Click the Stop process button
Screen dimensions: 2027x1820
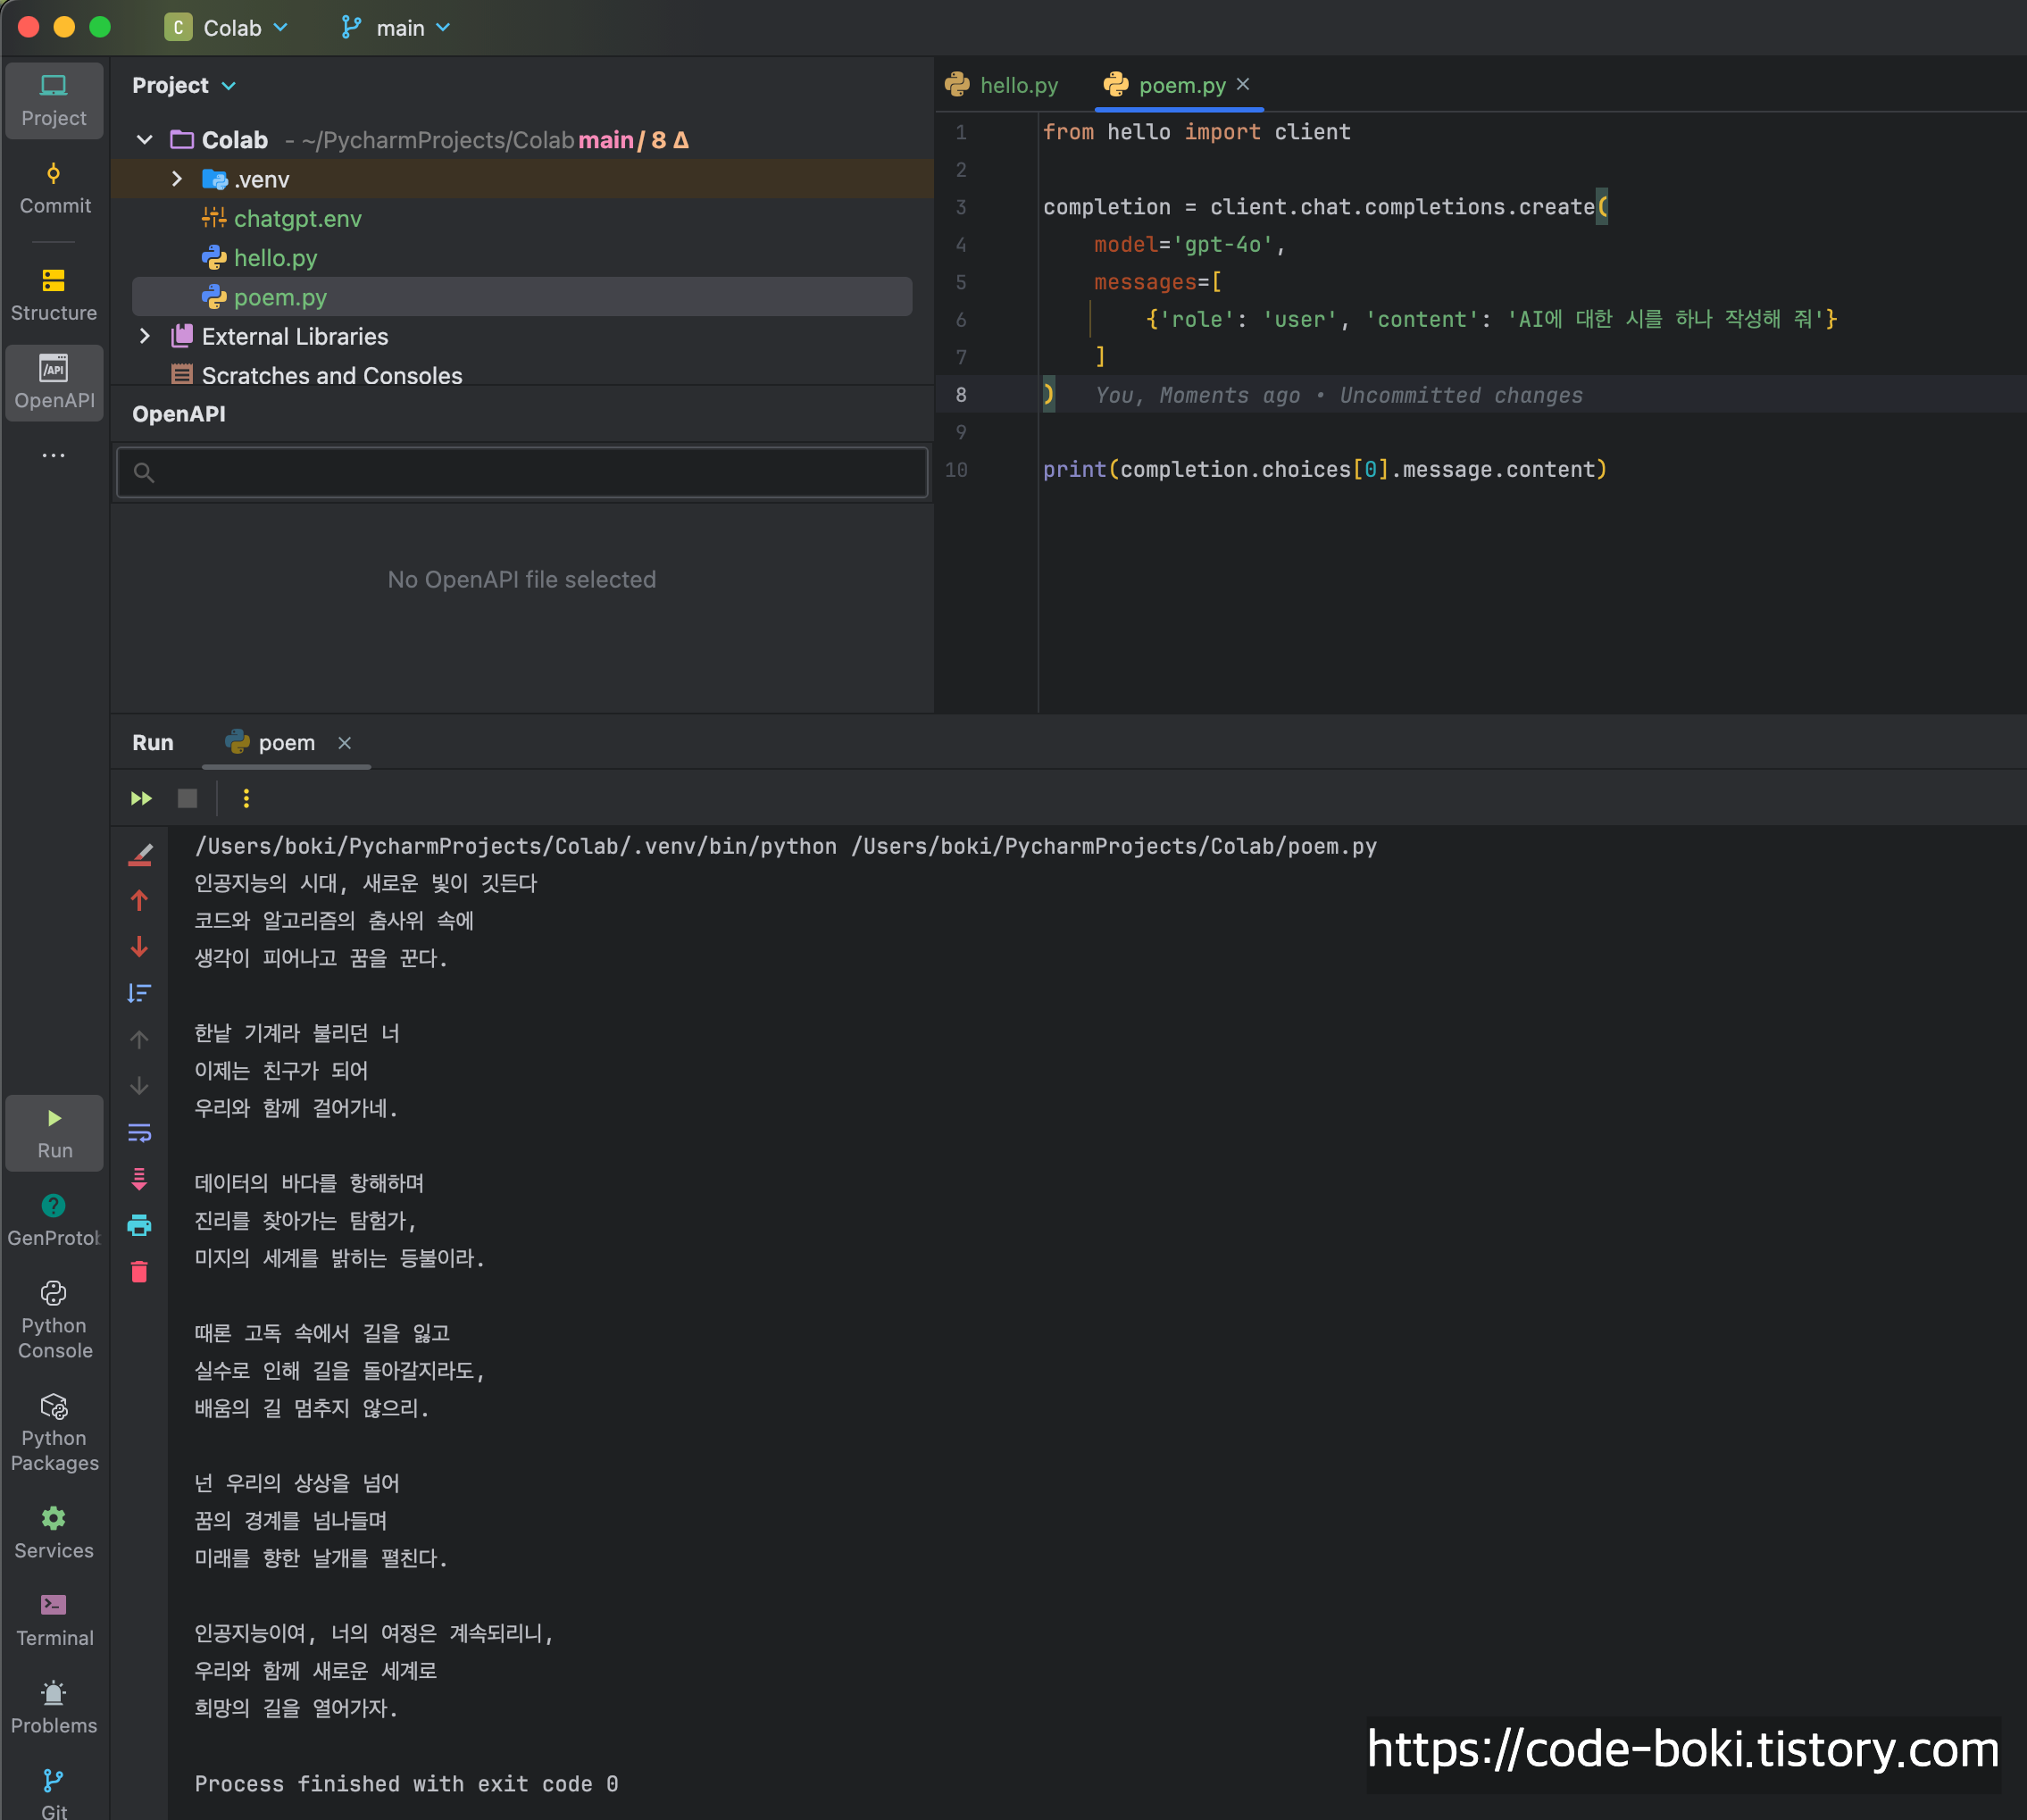tap(187, 798)
